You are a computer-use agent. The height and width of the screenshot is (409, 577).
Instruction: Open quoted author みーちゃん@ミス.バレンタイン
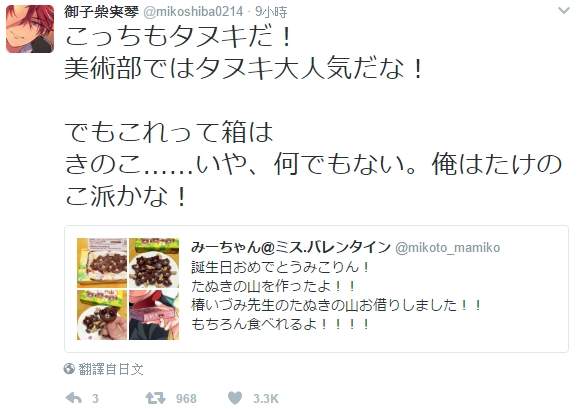pyautogui.click(x=290, y=247)
